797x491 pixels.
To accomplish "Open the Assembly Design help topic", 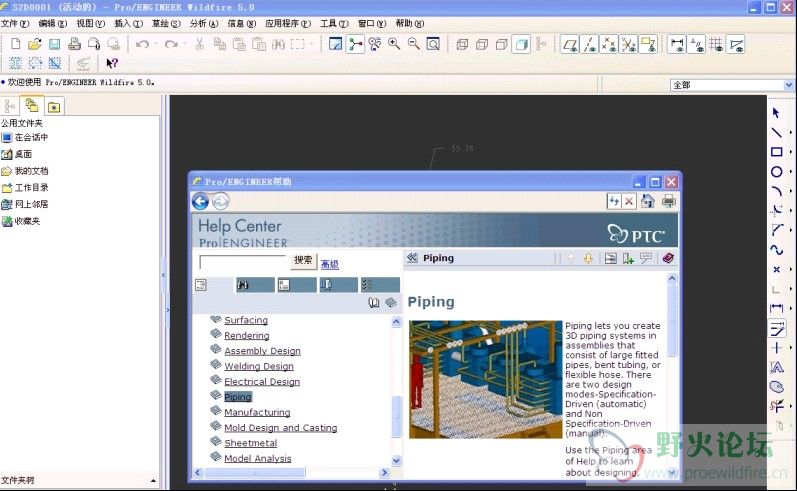I will click(x=262, y=351).
